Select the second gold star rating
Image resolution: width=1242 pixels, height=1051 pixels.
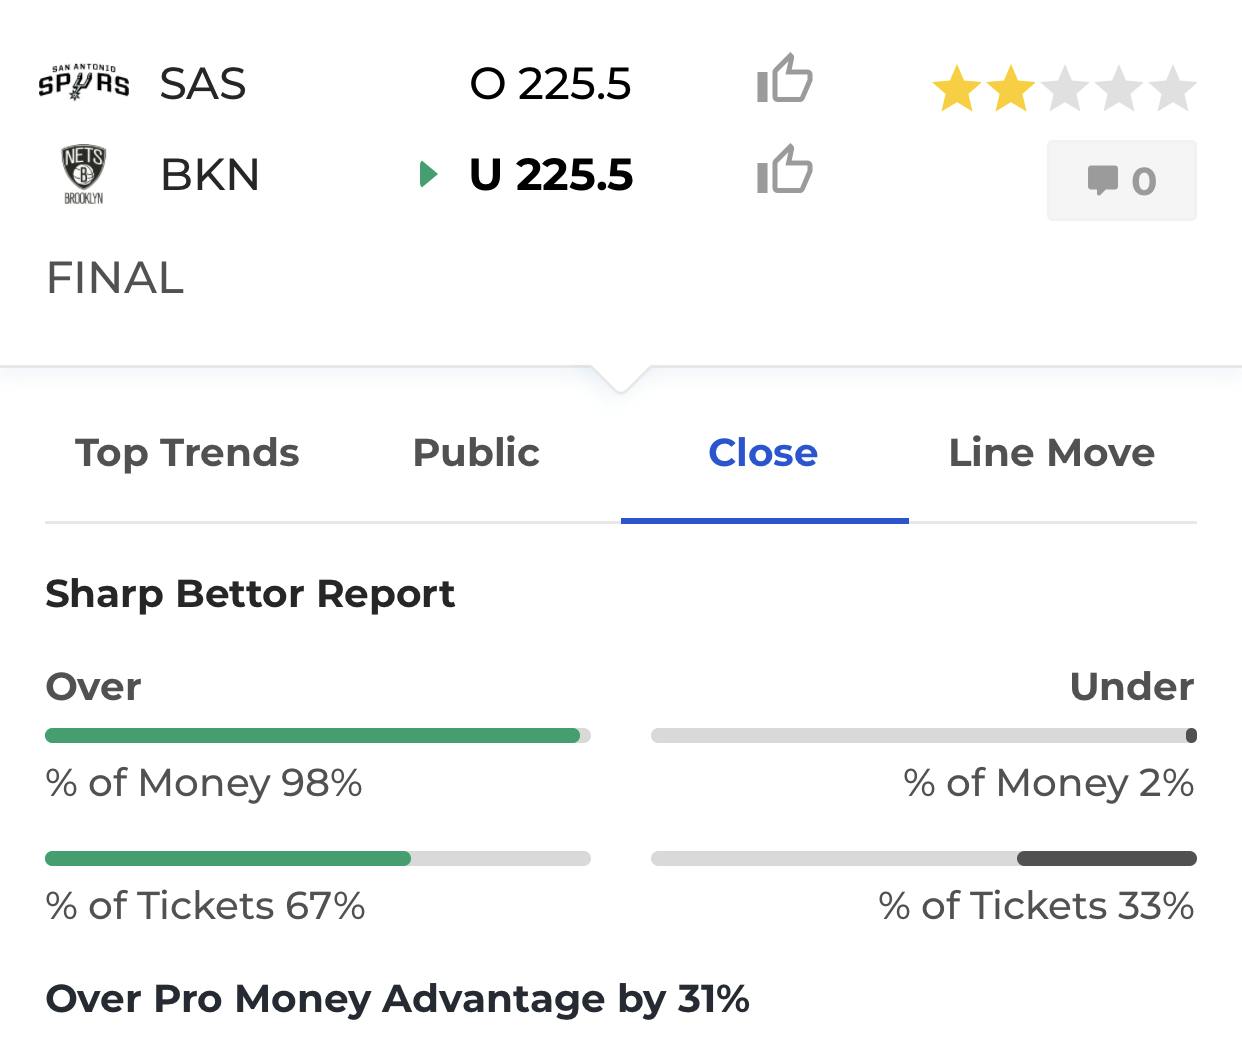point(1011,89)
